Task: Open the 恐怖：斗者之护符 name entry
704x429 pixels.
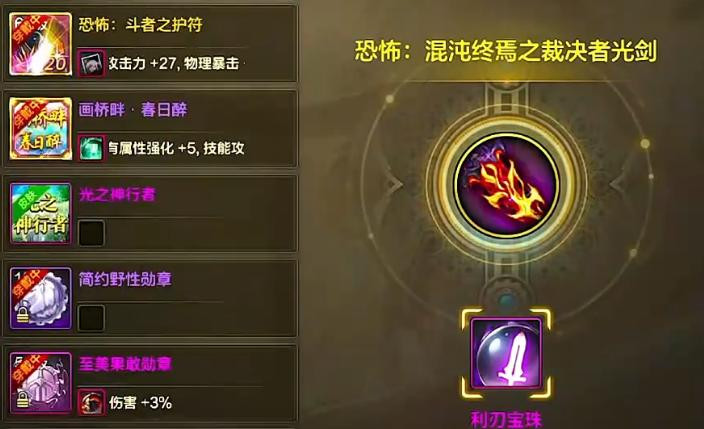Action: pos(141,24)
